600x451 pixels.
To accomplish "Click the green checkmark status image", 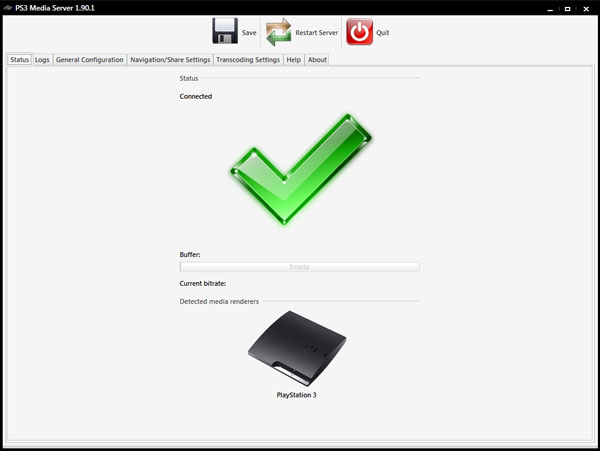I will (x=301, y=169).
